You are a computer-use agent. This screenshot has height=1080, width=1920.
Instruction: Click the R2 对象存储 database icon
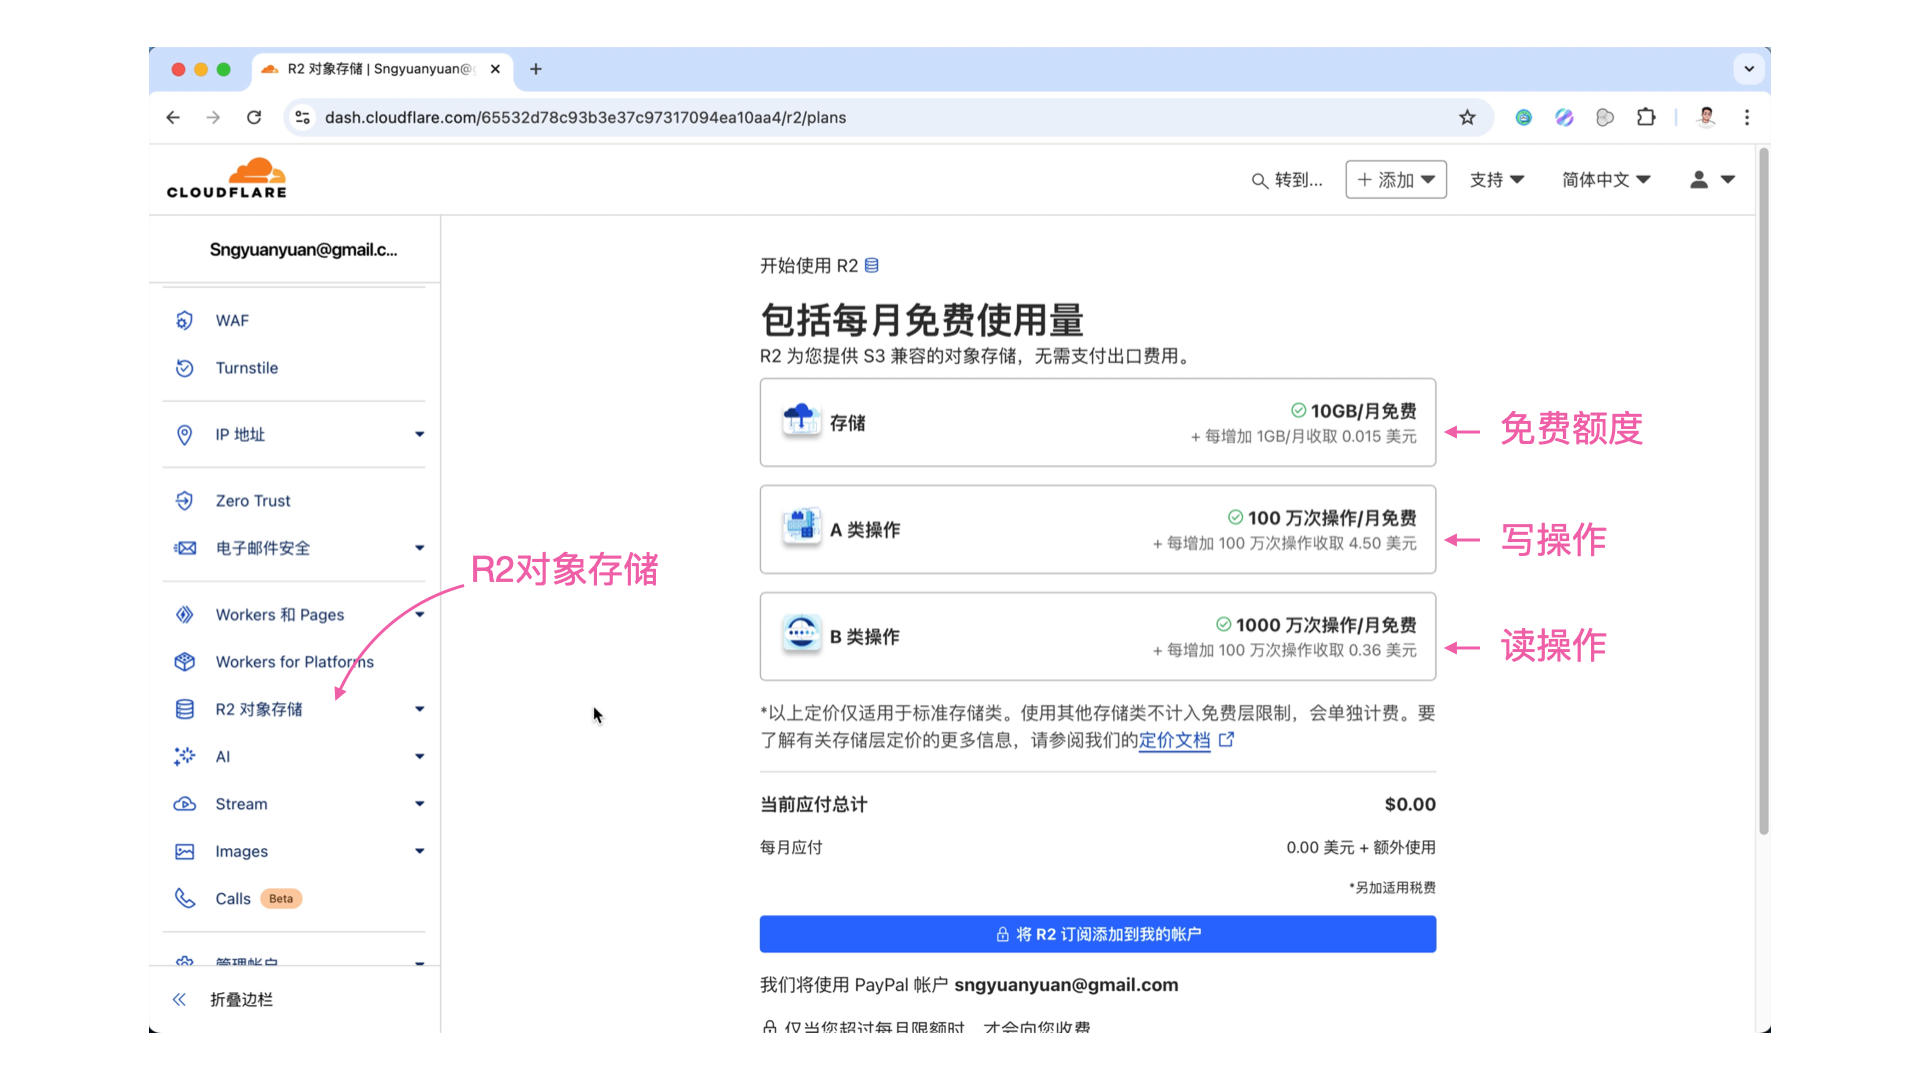coord(185,708)
